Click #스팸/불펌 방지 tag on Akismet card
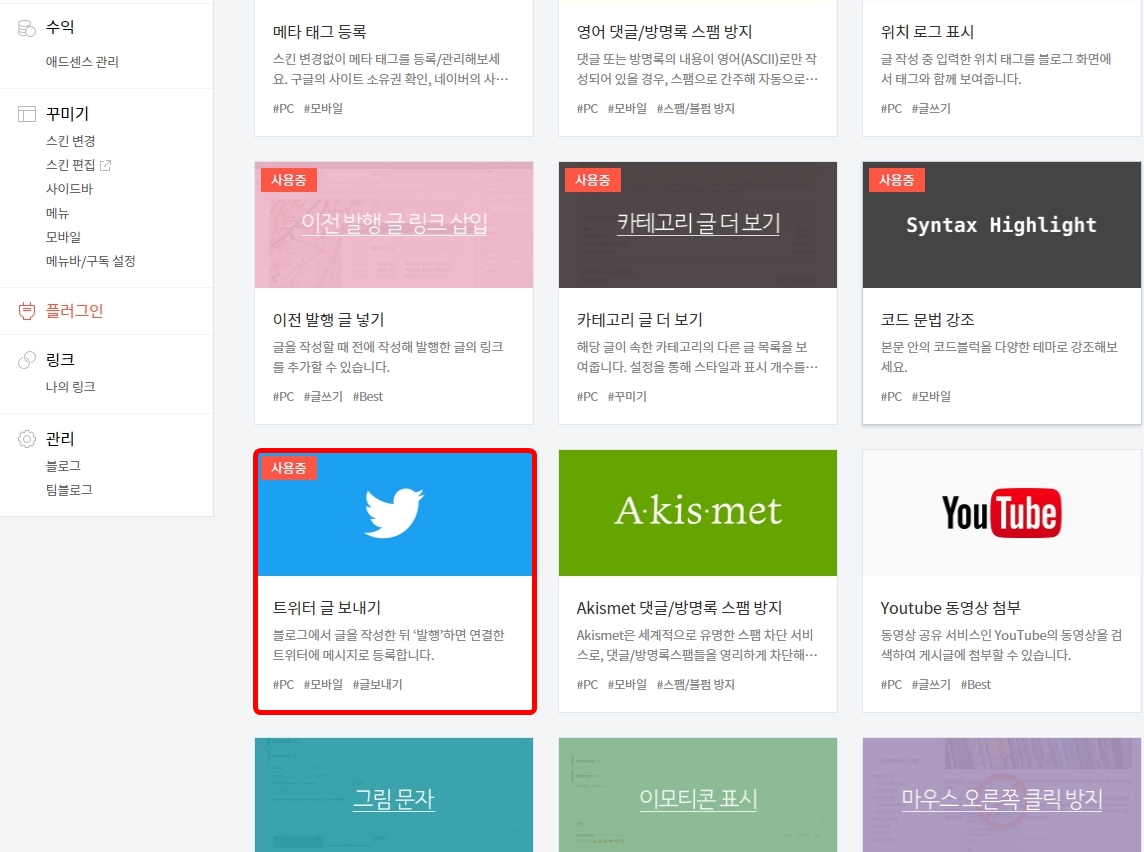This screenshot has height=852, width=1144. coord(695,685)
